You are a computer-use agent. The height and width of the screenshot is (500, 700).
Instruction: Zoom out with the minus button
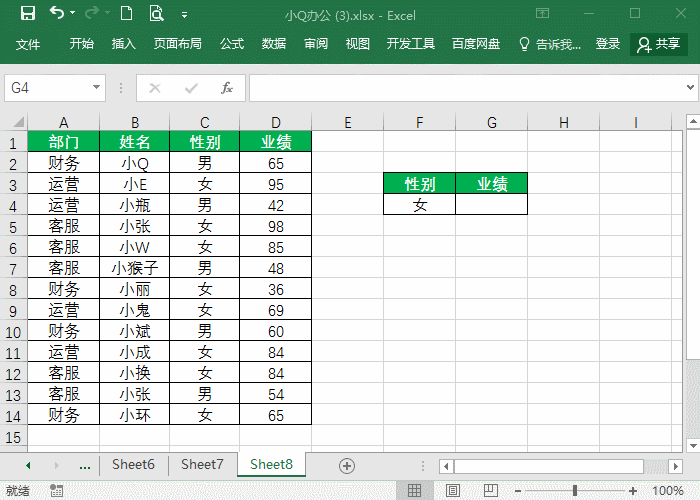coord(518,491)
